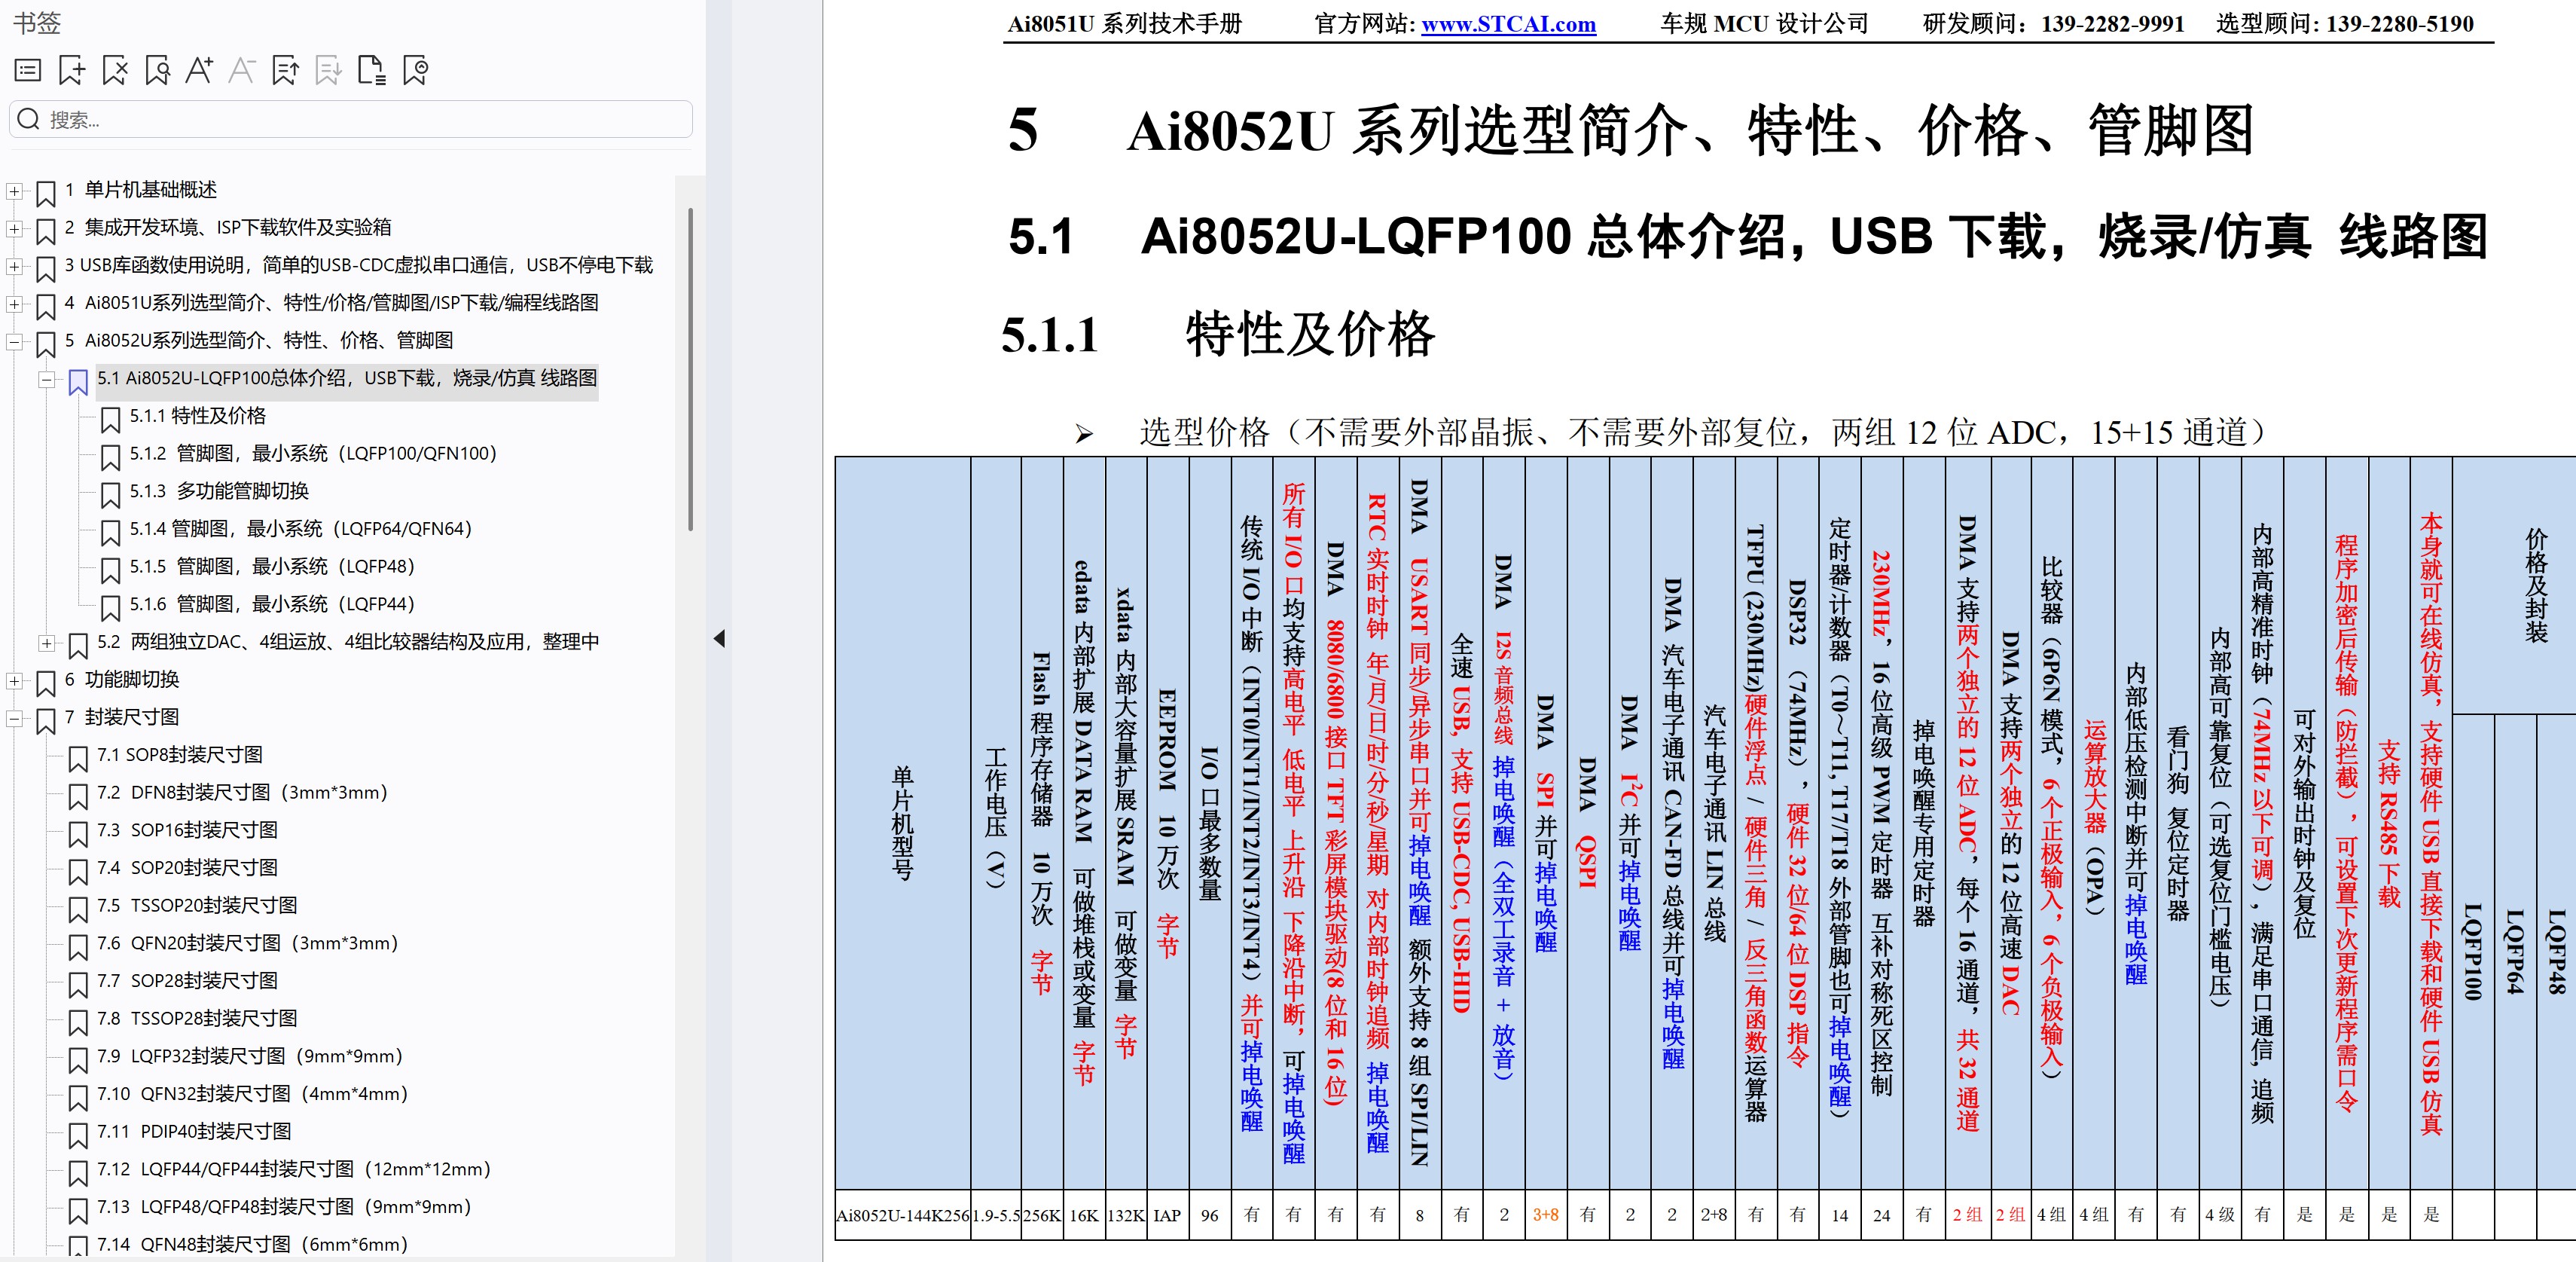Image resolution: width=2576 pixels, height=1262 pixels.
Task: Go to bookmark 7.7 SOP28封装尺寸图
Action: point(187,981)
